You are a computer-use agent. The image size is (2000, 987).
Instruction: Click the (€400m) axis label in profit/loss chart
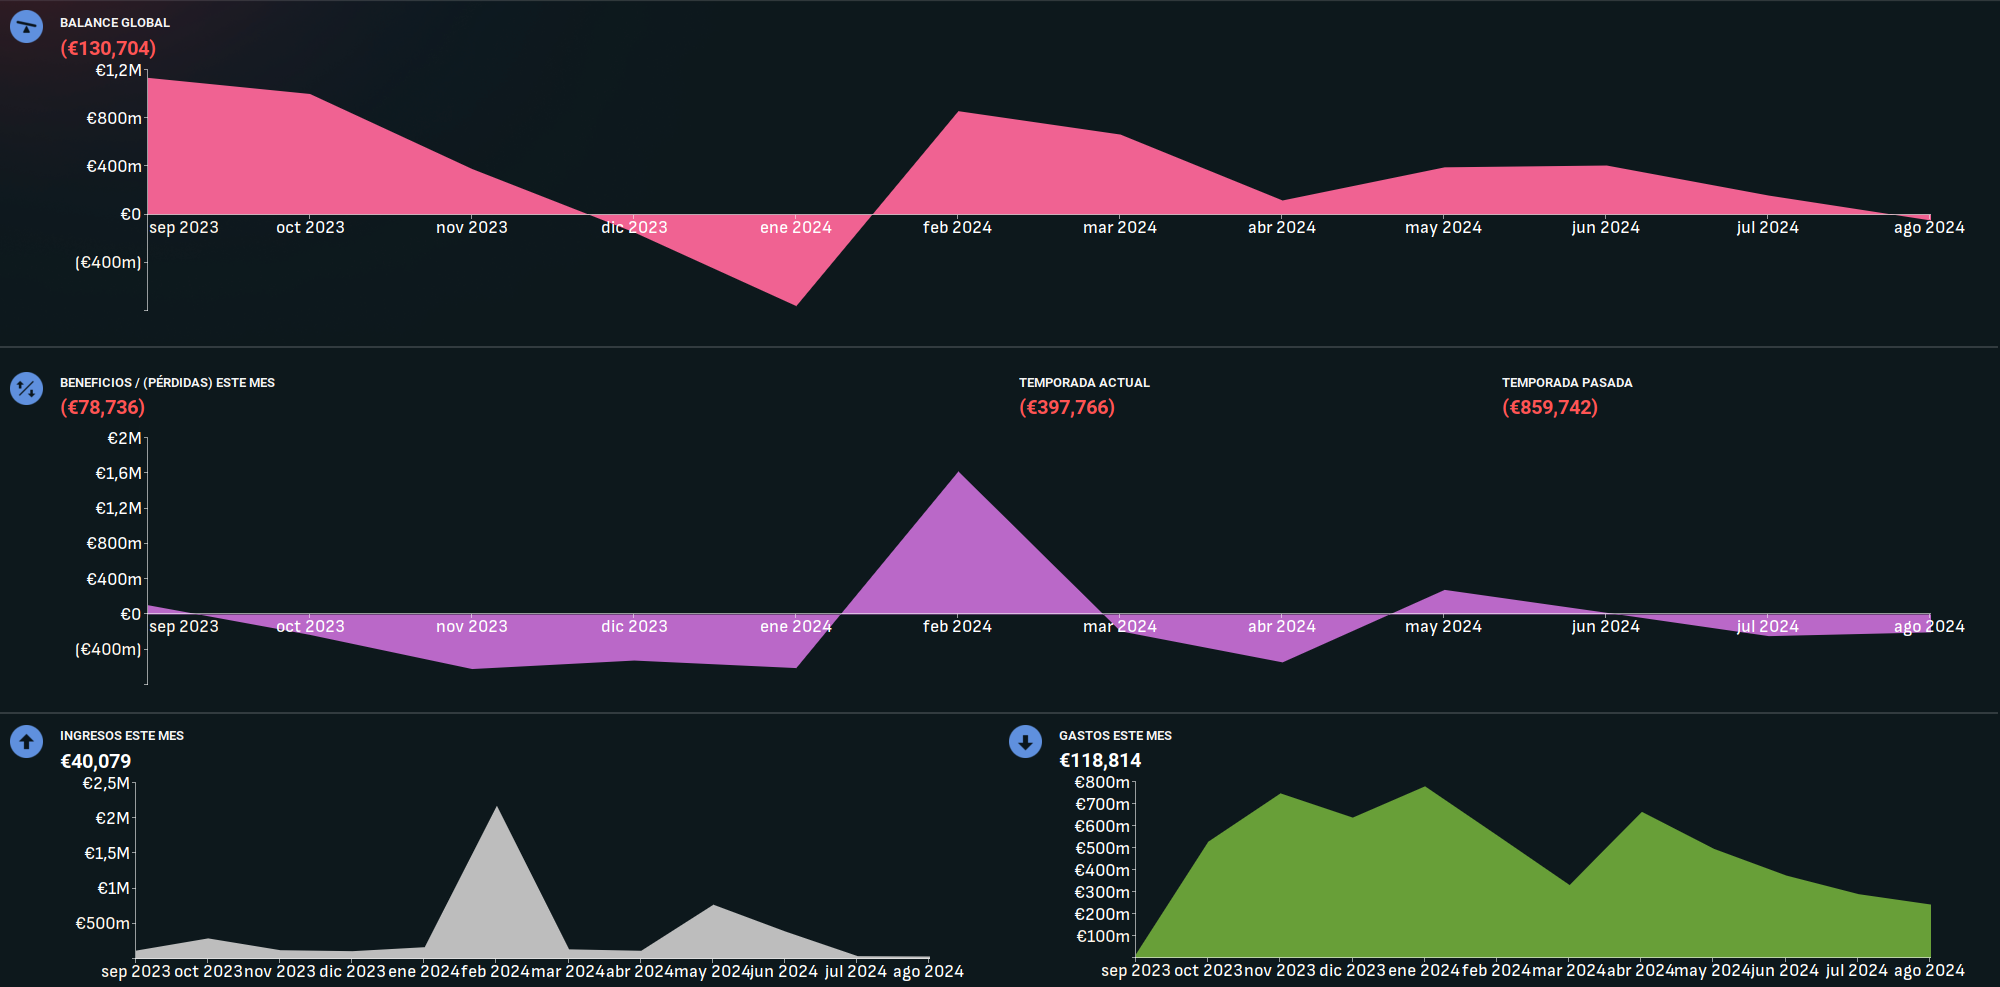[x=108, y=649]
